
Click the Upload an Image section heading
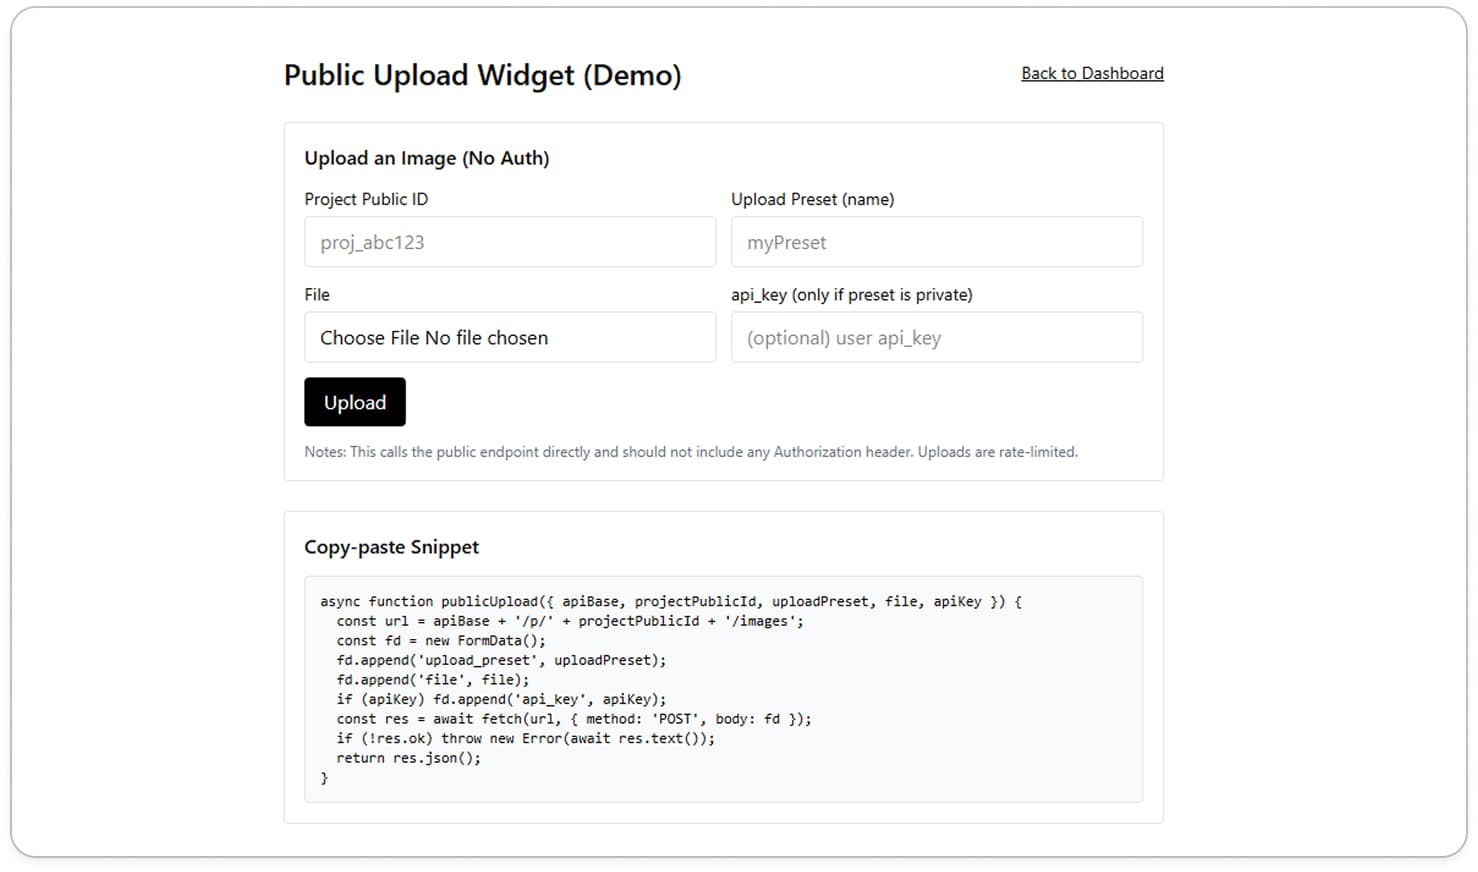pos(427,158)
